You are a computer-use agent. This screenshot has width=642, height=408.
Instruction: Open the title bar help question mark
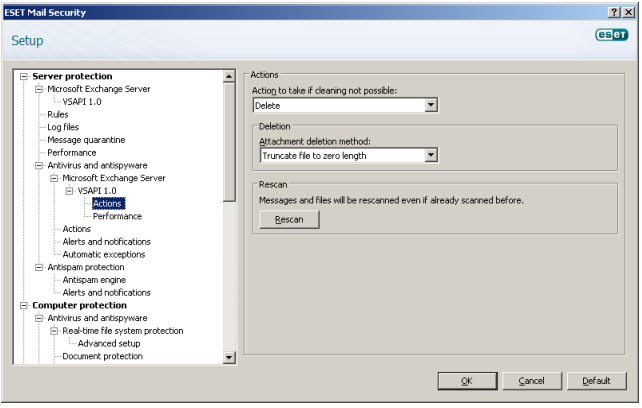(x=614, y=12)
